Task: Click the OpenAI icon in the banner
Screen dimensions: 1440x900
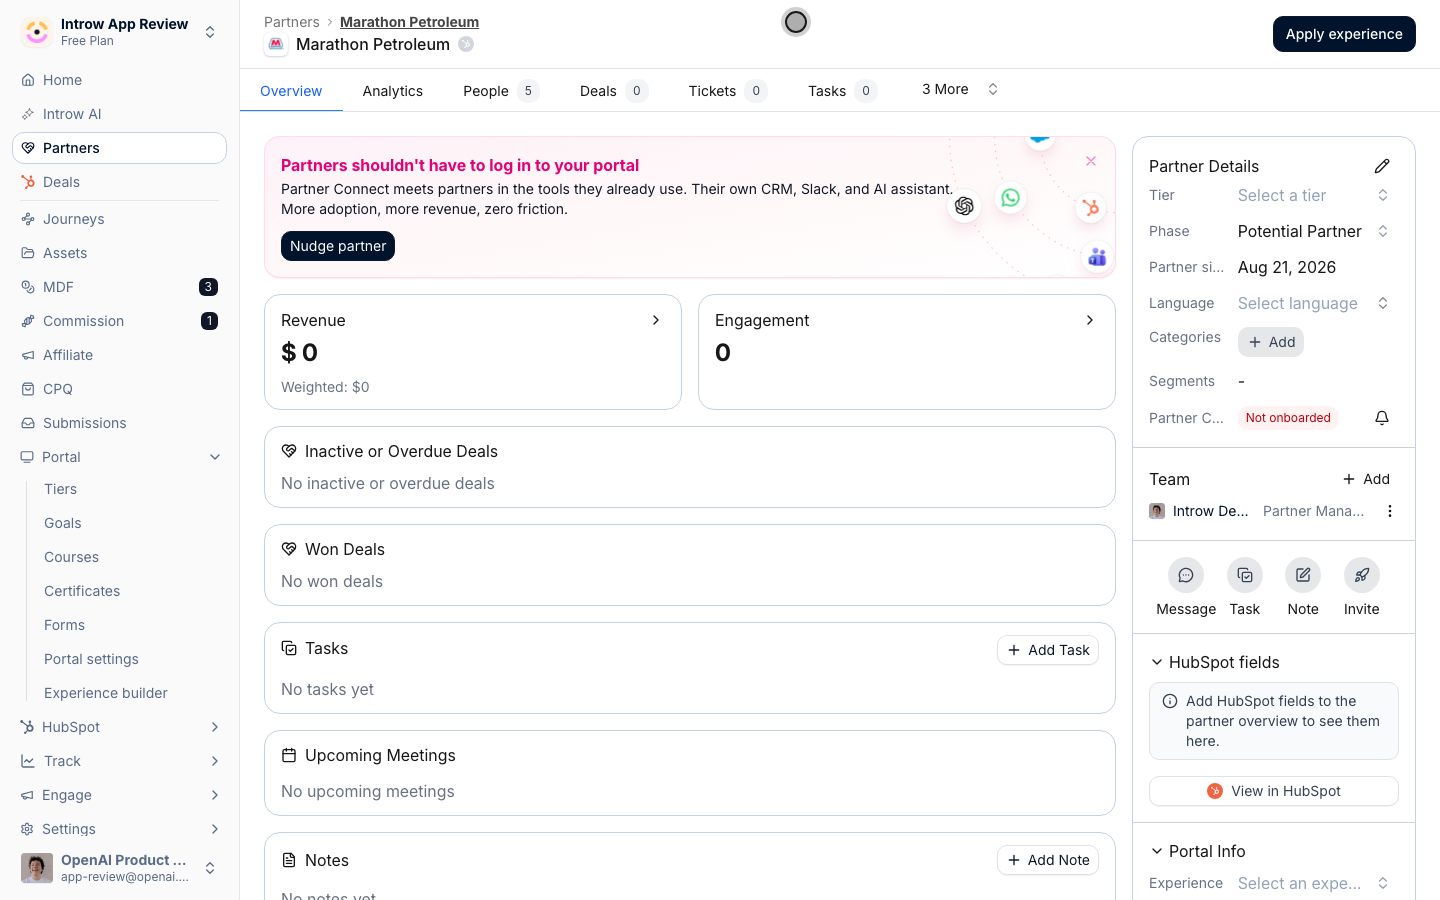Action: click(x=964, y=206)
